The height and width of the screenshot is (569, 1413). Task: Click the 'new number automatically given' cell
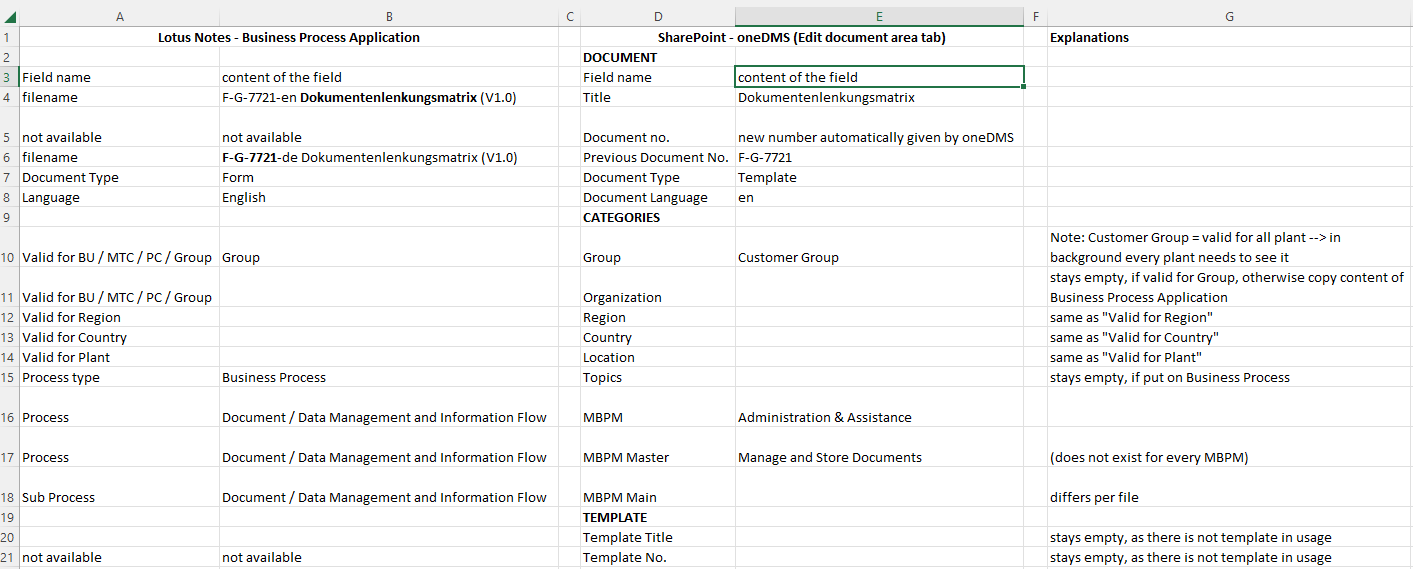[875, 137]
